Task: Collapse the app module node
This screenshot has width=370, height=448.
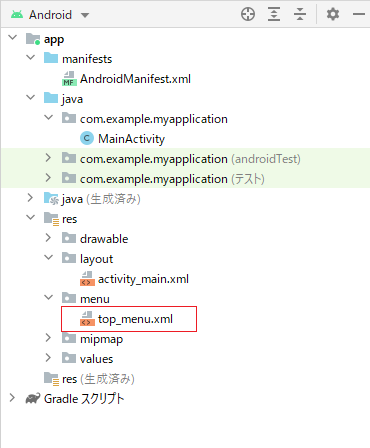Action: pyautogui.click(x=13, y=37)
